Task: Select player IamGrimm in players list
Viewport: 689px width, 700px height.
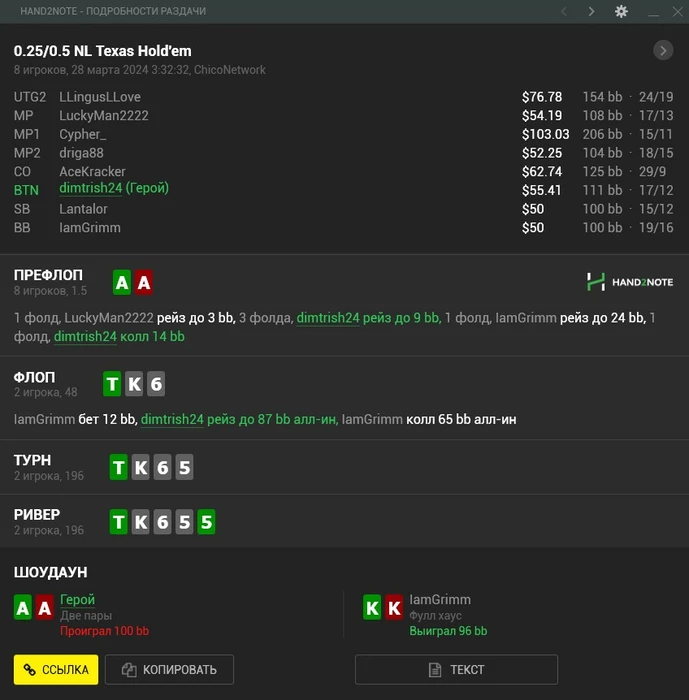Action: [x=90, y=228]
